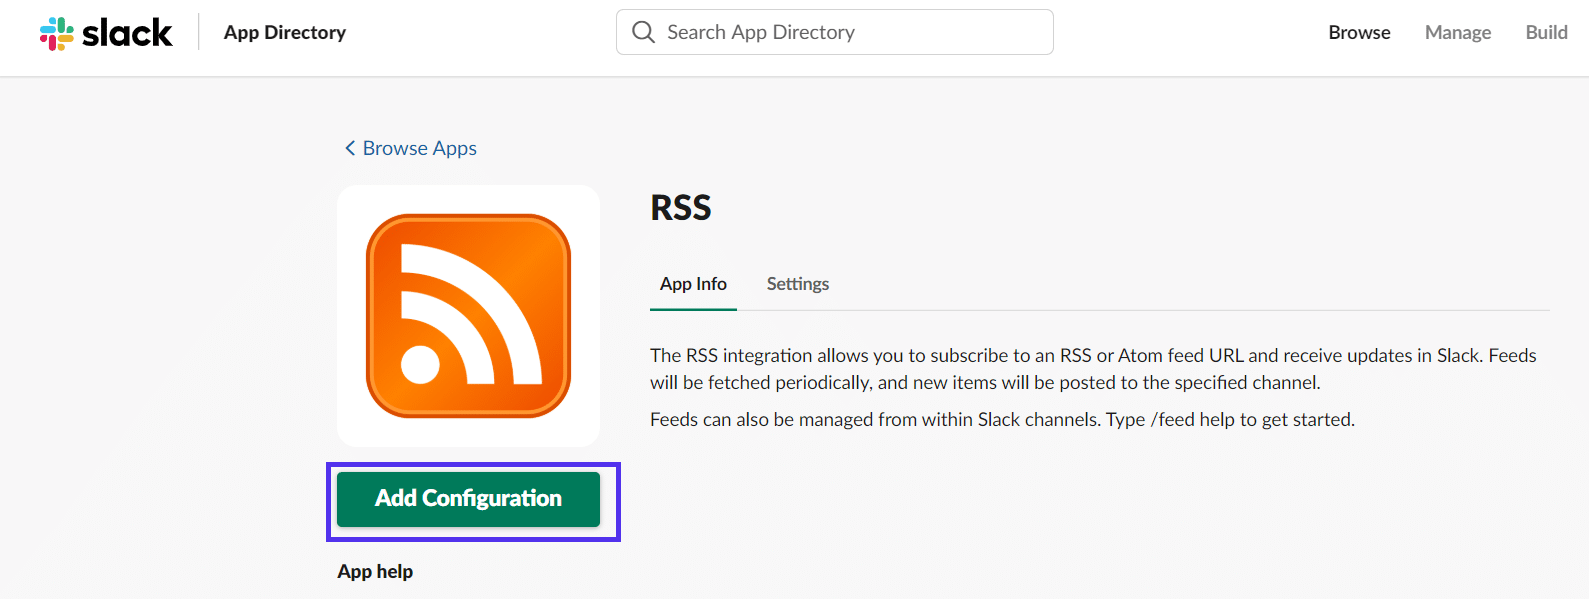Screen dimensions: 1589x599
Task: Click the back chevron beside Browse Apps
Action: coord(350,148)
